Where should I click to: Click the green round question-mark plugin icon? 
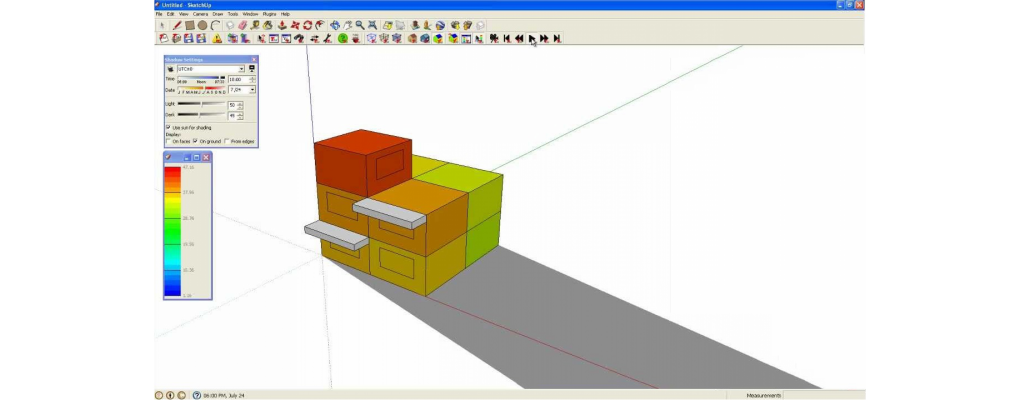343,38
